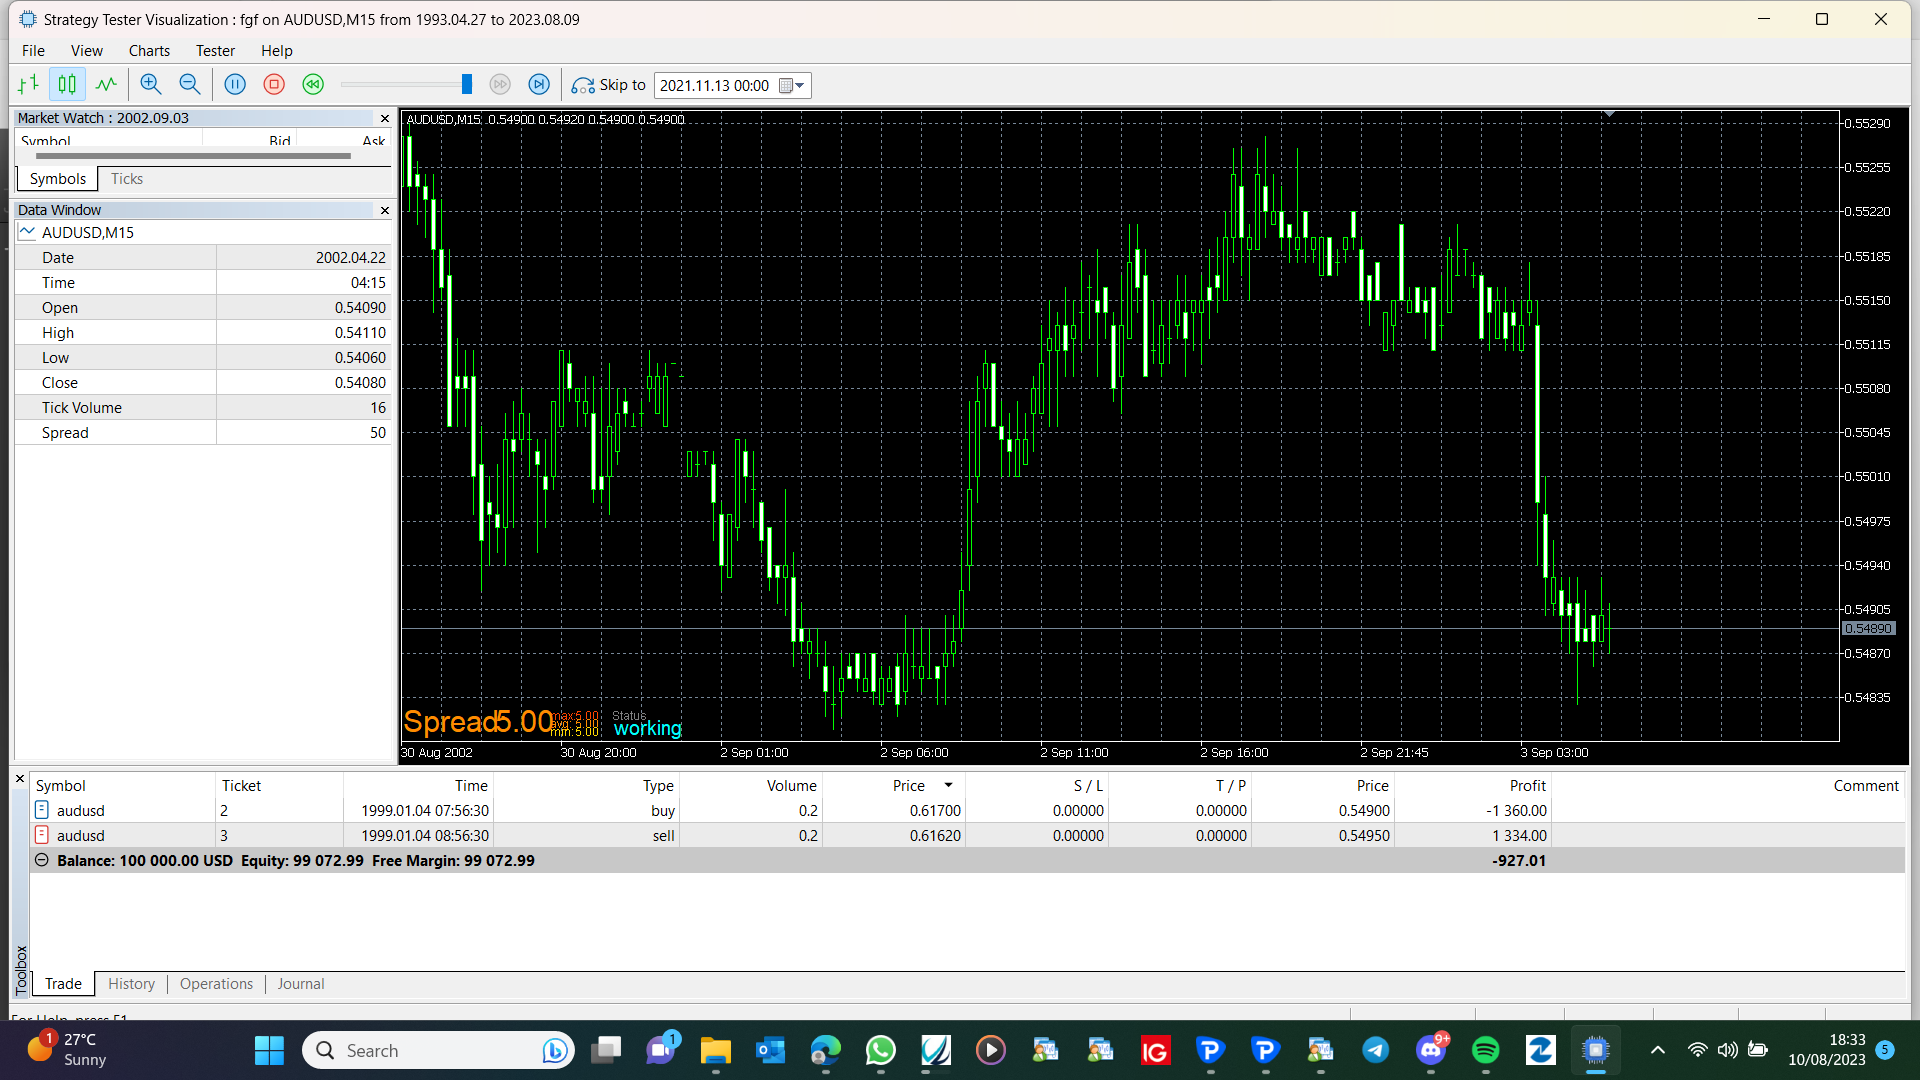This screenshot has width=1920, height=1080.
Task: Open the weather widget showing 27°C Sunny
Action: point(68,1050)
